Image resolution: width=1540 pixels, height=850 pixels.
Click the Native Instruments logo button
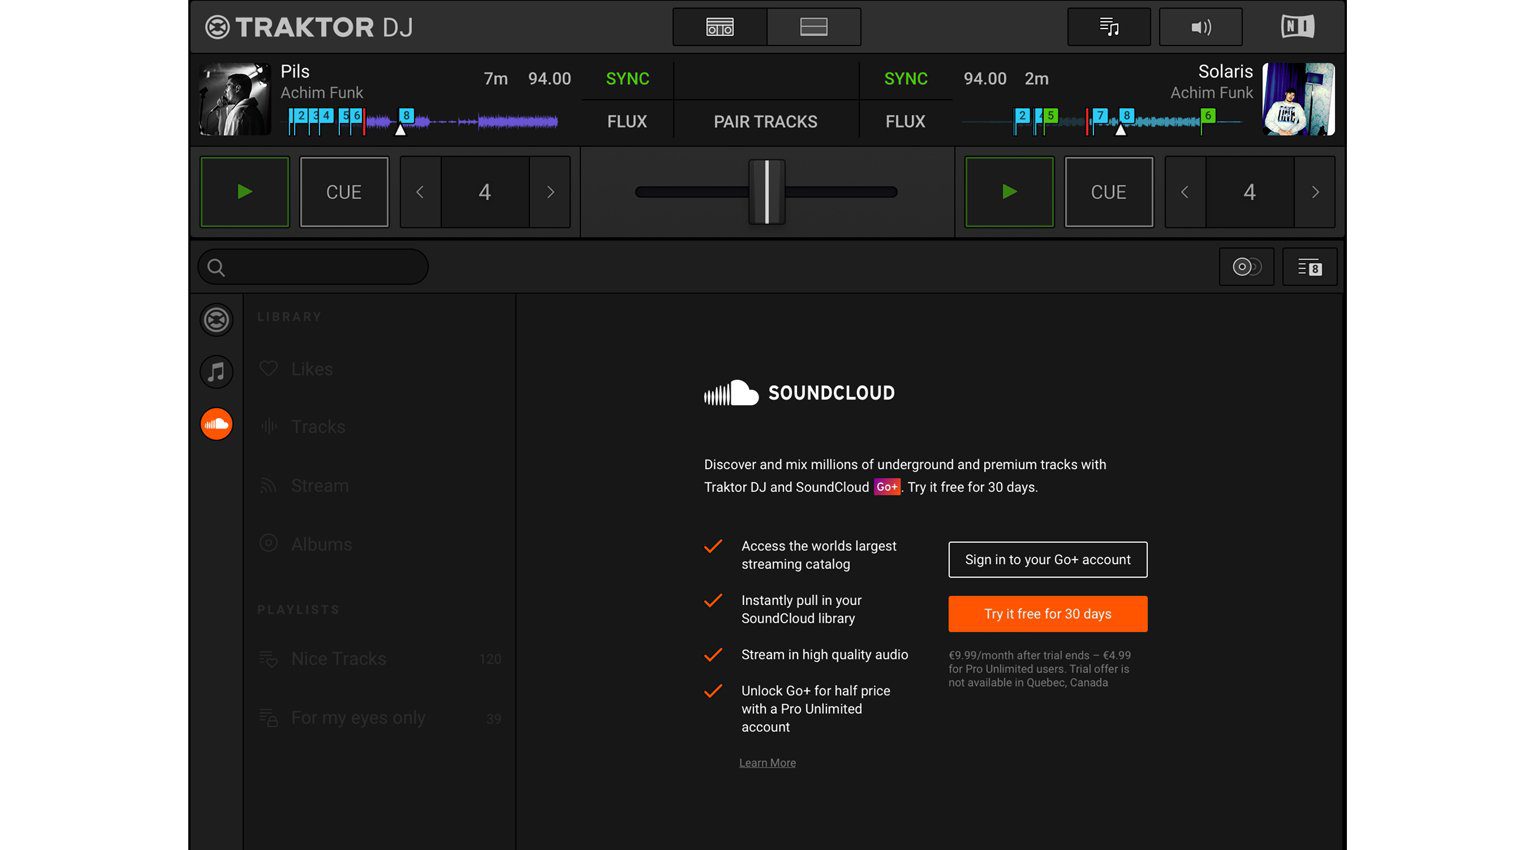coord(1297,27)
